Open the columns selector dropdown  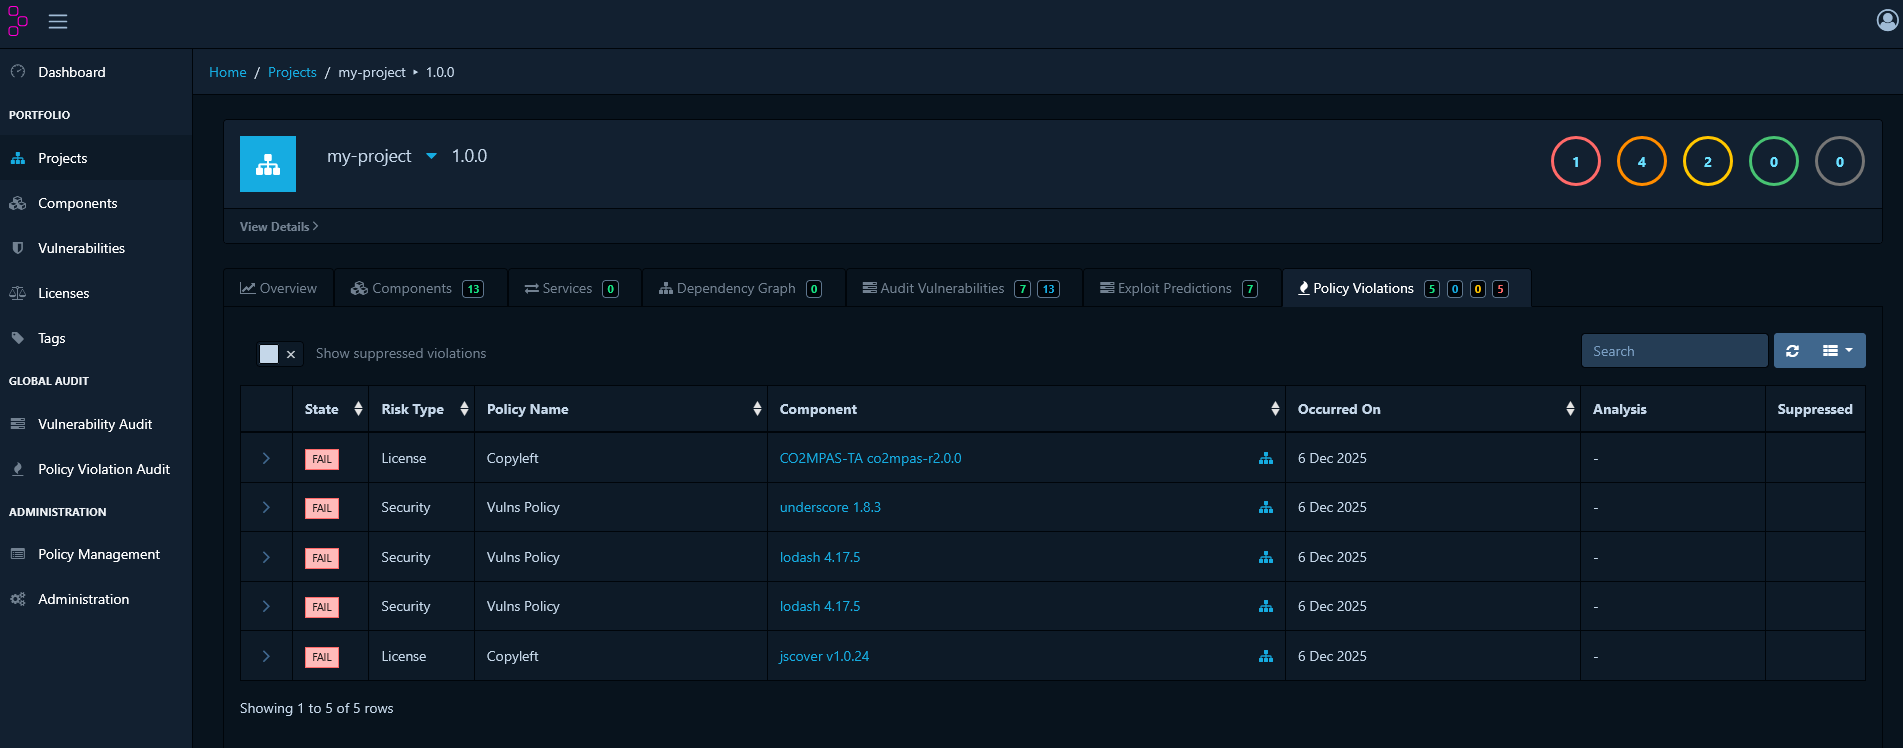pos(1838,351)
